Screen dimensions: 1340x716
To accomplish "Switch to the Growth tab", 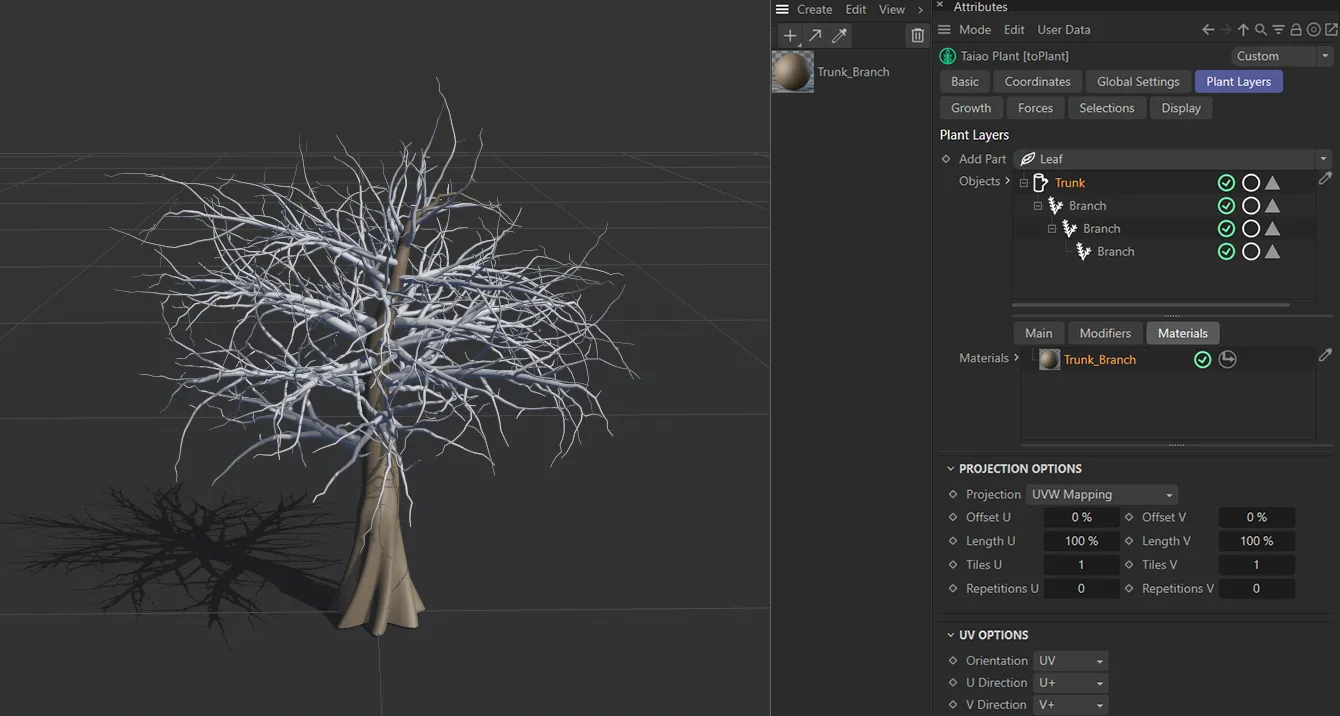I will click(970, 107).
